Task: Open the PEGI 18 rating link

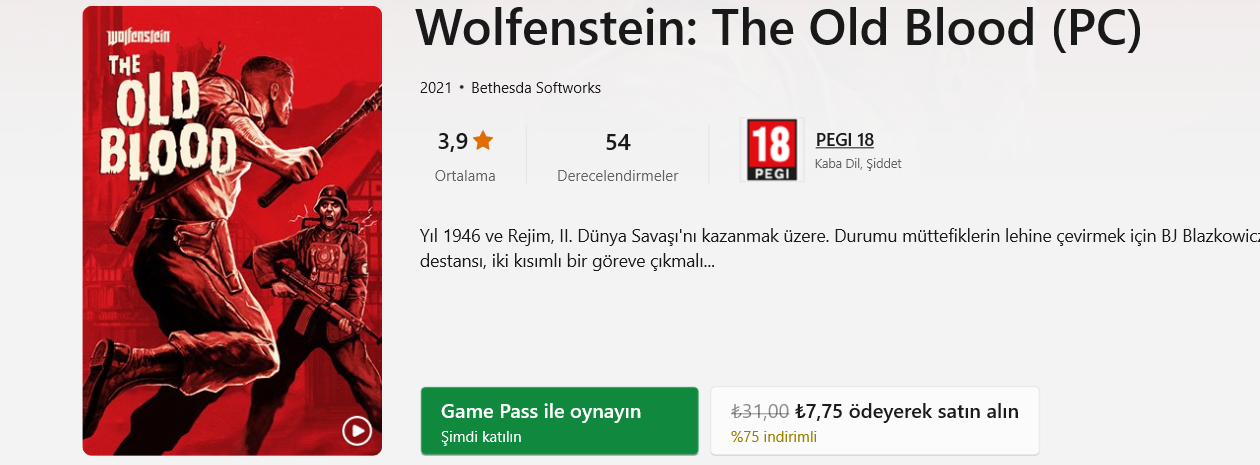Action: [x=845, y=140]
